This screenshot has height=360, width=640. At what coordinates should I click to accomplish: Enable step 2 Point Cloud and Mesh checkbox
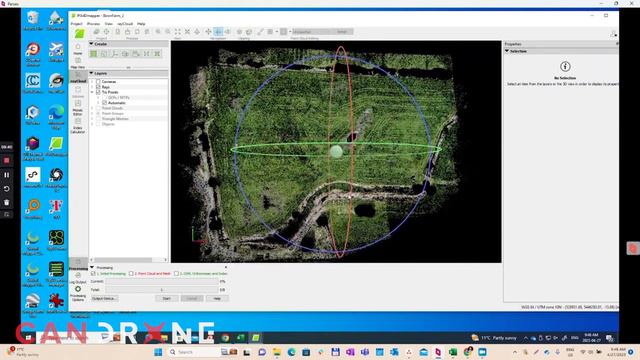pyautogui.click(x=131, y=273)
